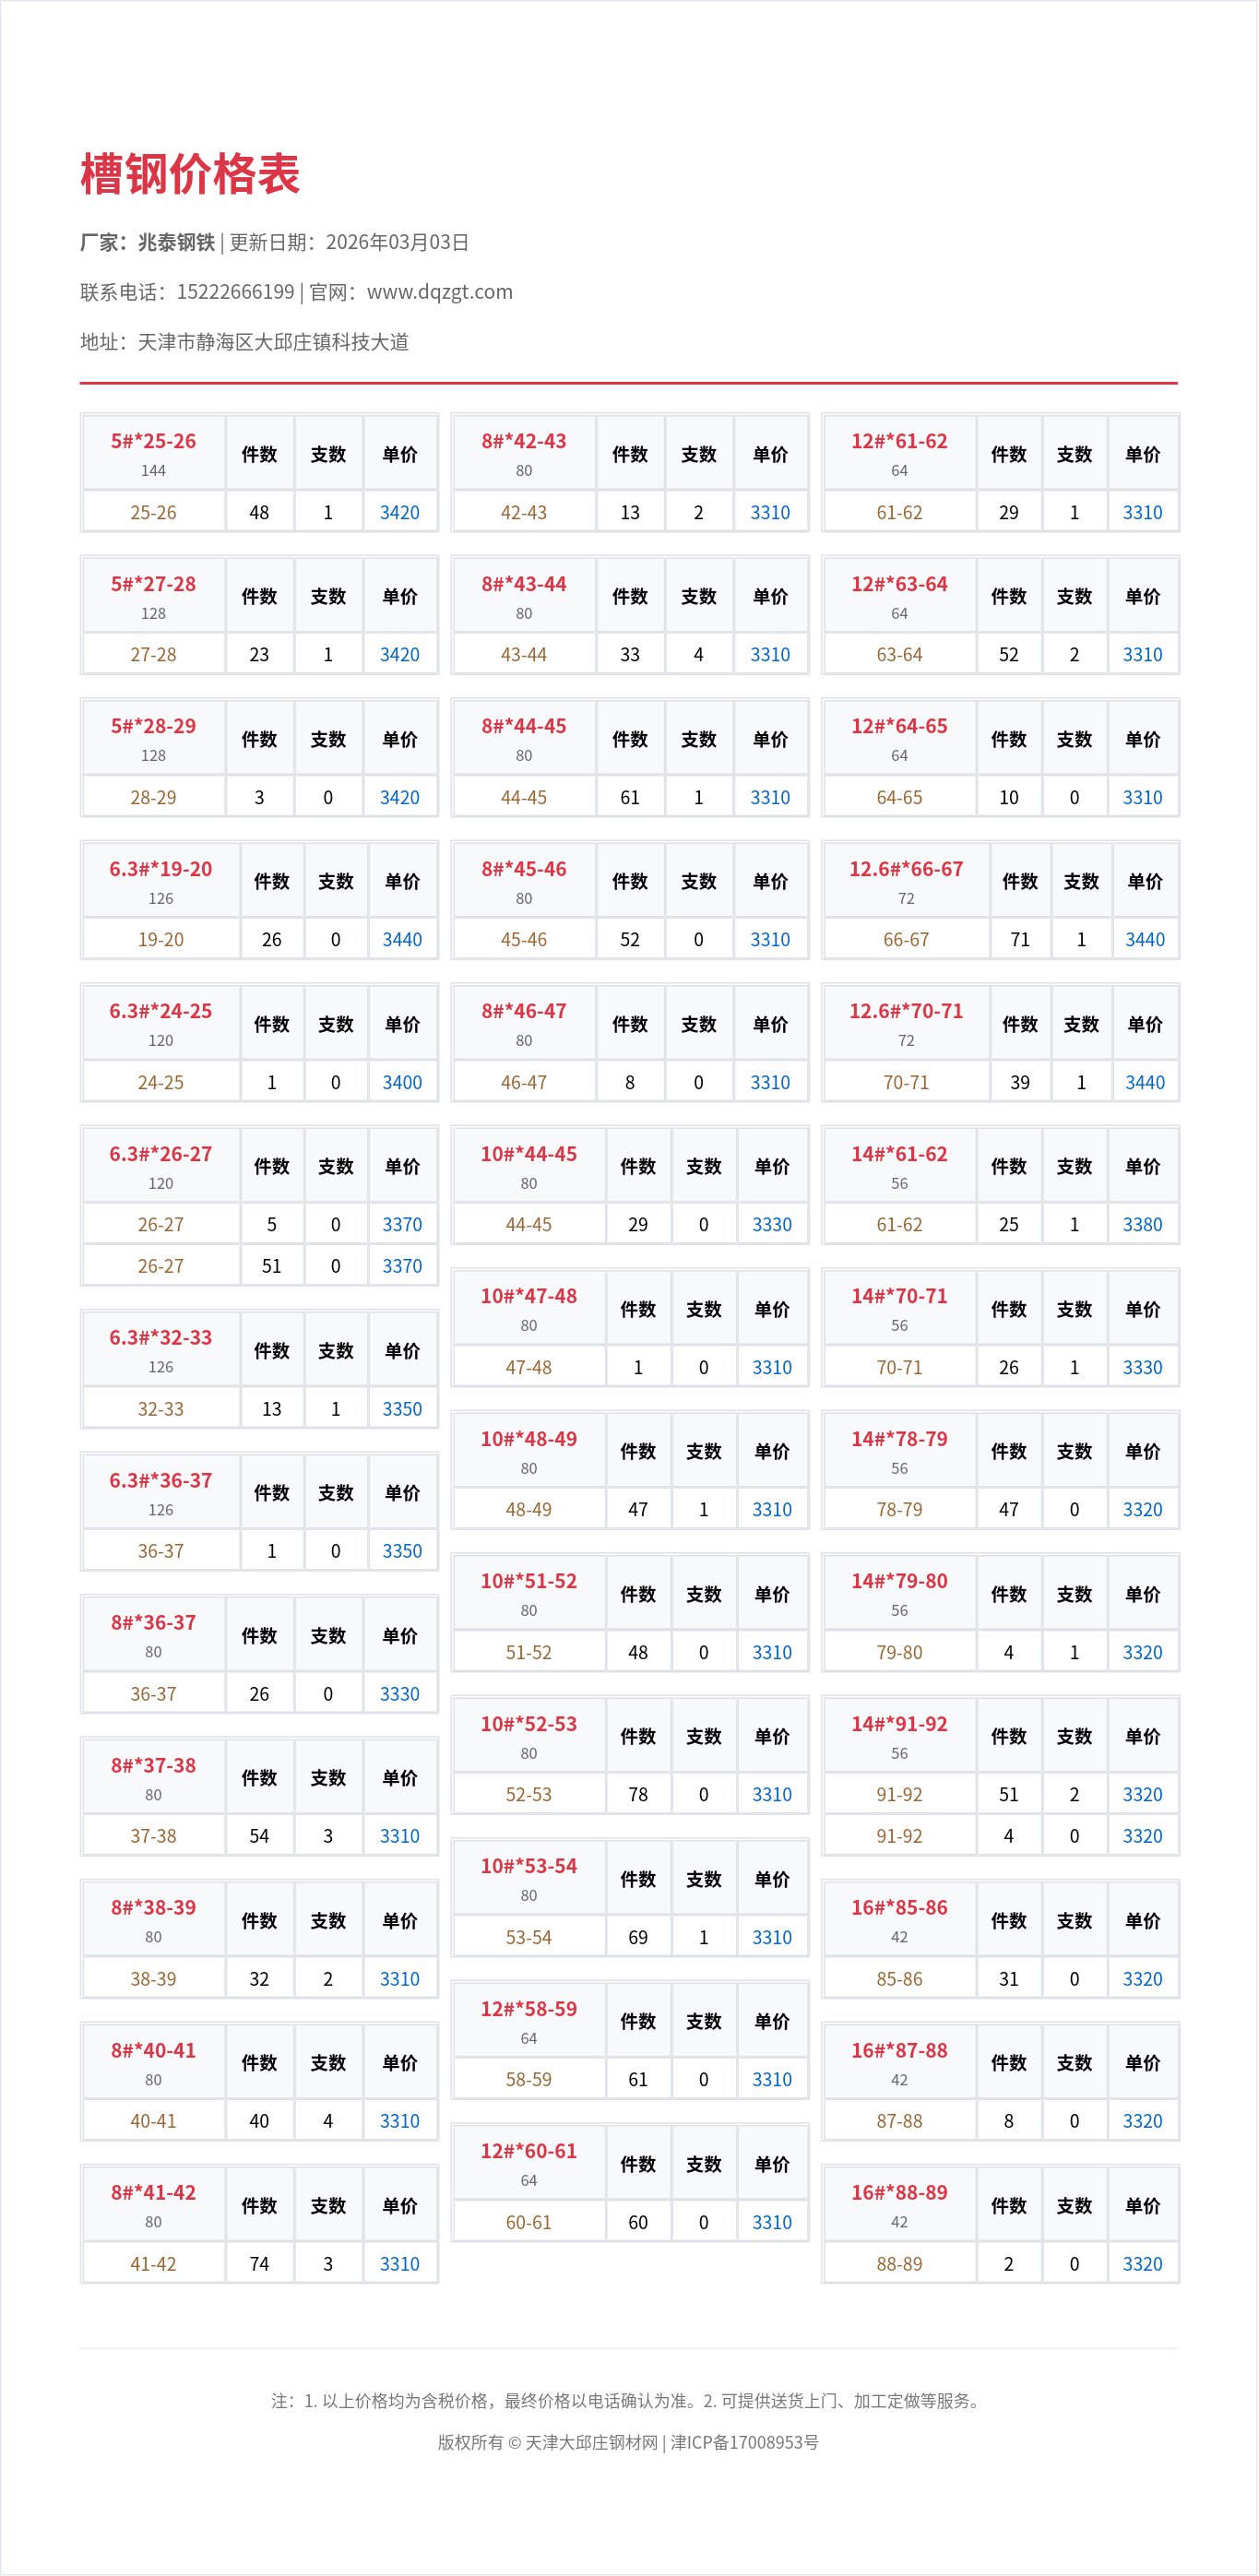Click the 3330 price for 10#*44-45
Viewport: 1259px width, 2576px height.
(771, 1224)
